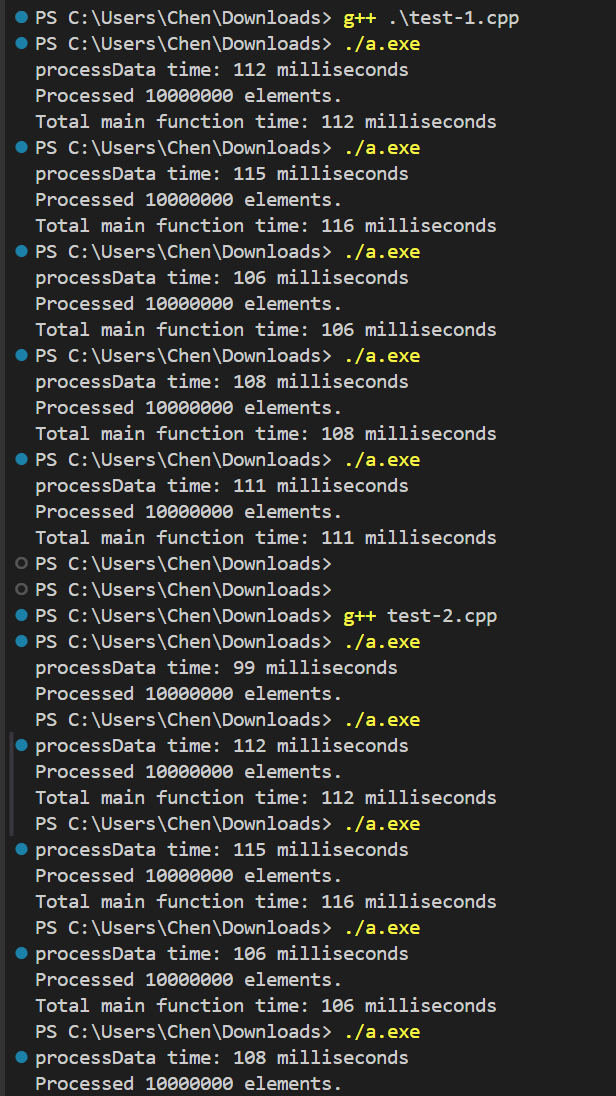Click the blue dot beside g++ test-2.cpp
Image resolution: width=616 pixels, height=1096 pixels.
coord(22,616)
